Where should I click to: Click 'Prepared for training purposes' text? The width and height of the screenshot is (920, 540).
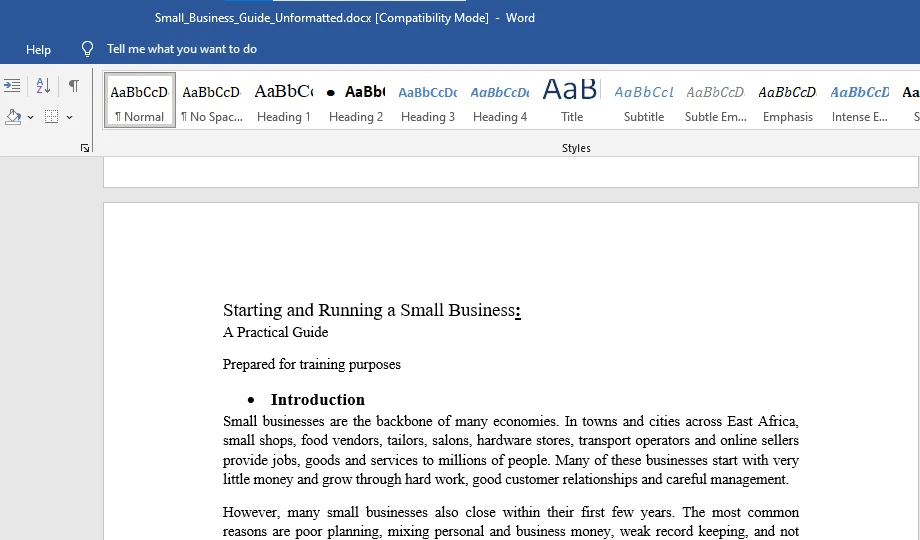coord(312,364)
